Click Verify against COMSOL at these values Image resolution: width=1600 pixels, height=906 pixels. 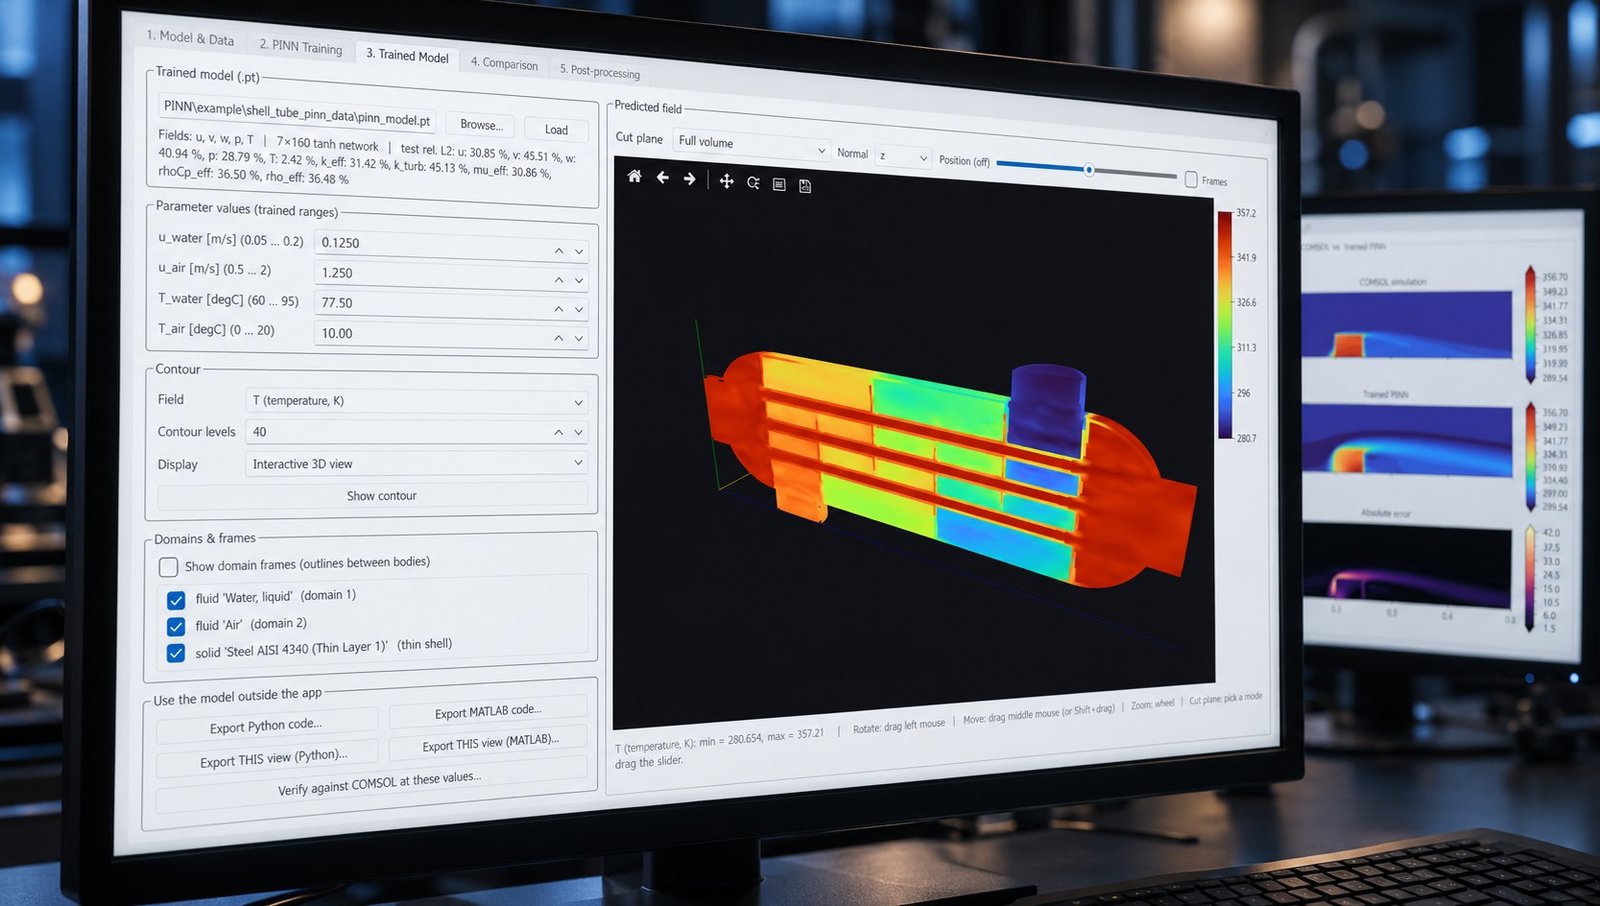tap(372, 785)
